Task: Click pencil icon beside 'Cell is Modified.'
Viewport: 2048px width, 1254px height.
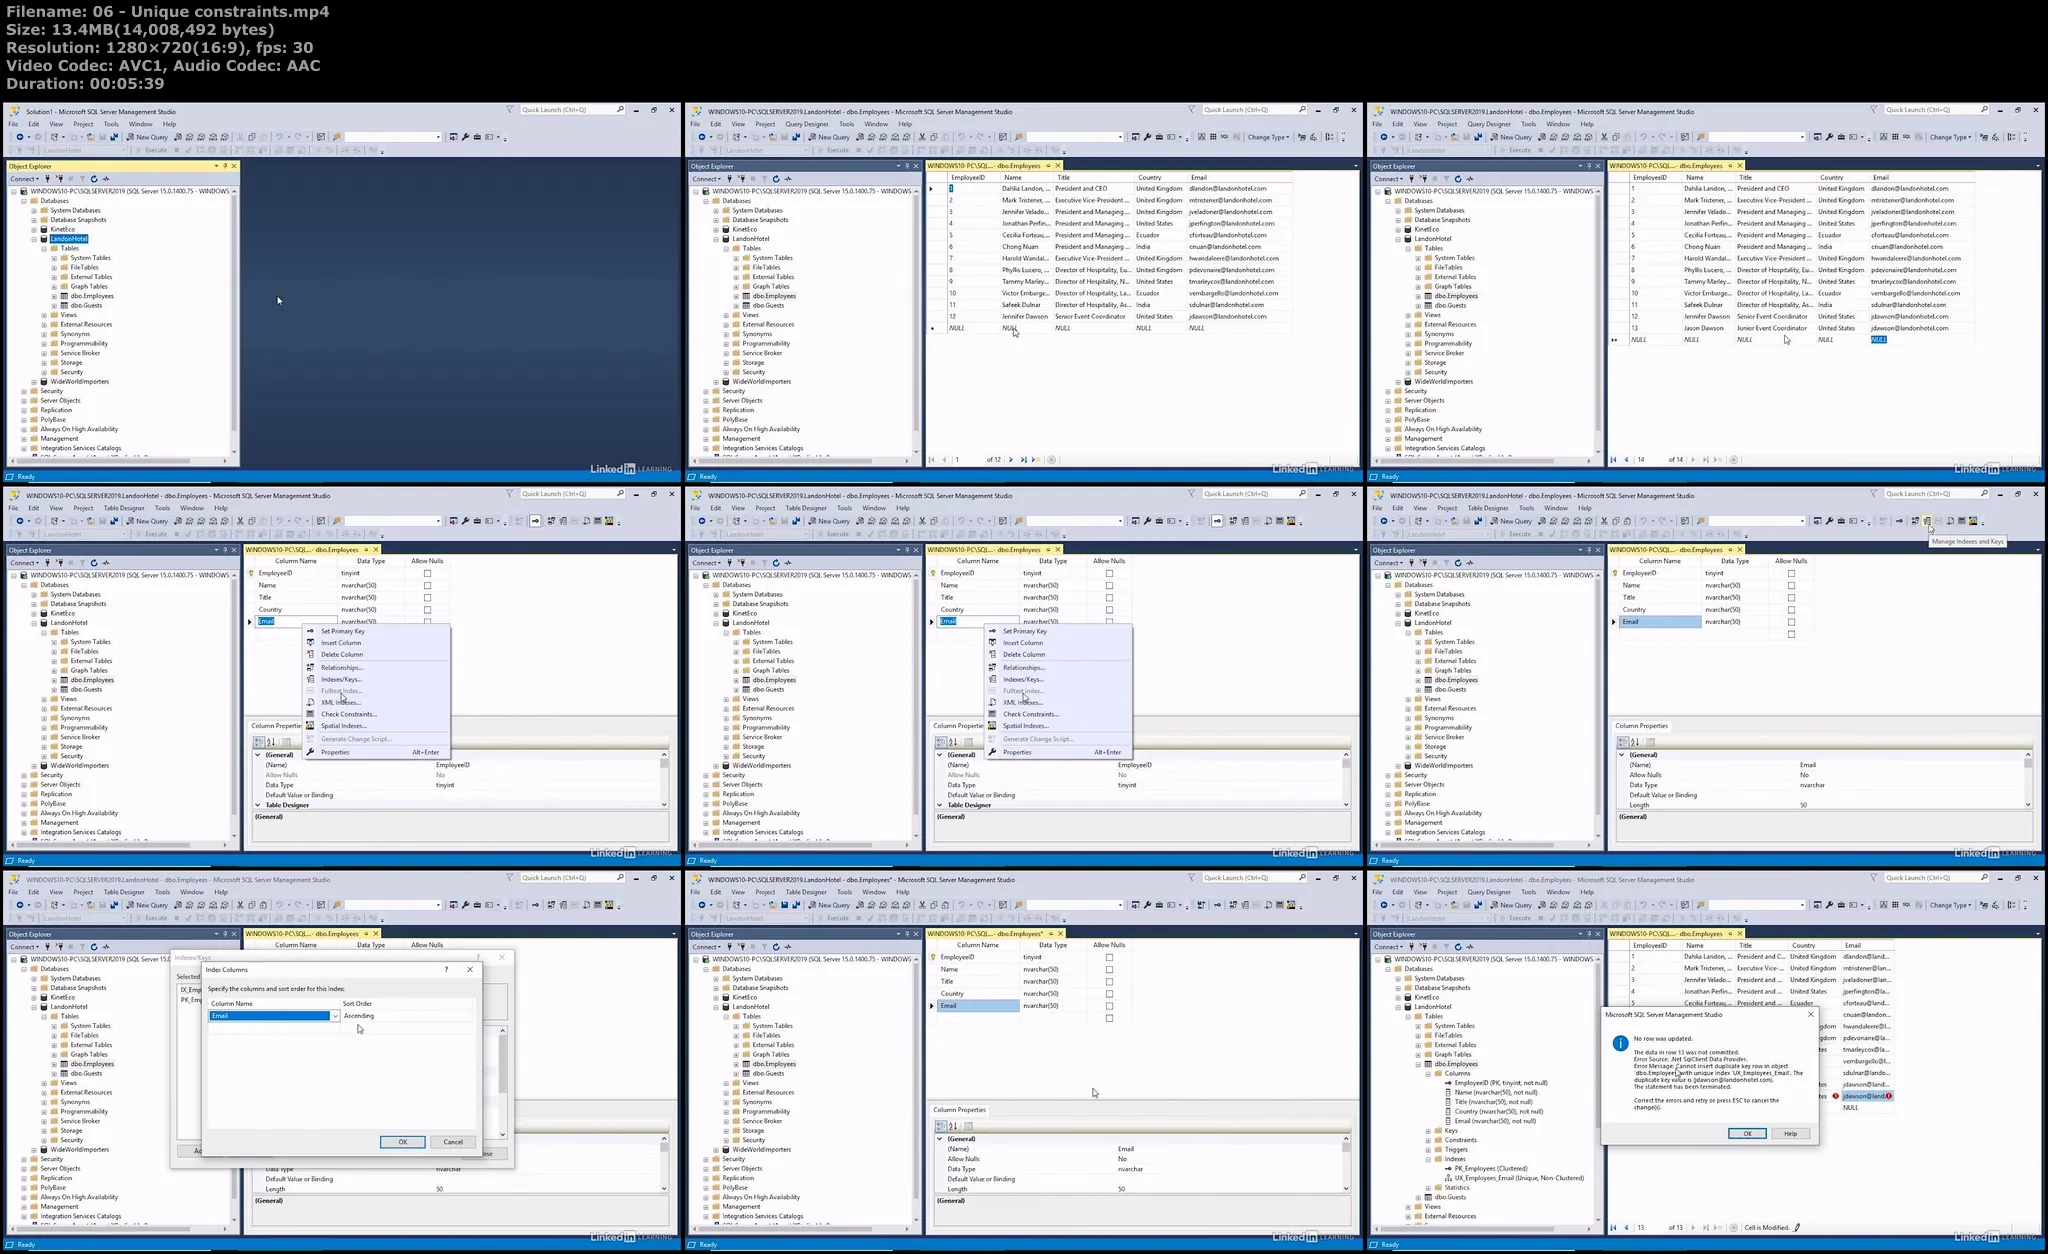Action: coord(1797,1227)
